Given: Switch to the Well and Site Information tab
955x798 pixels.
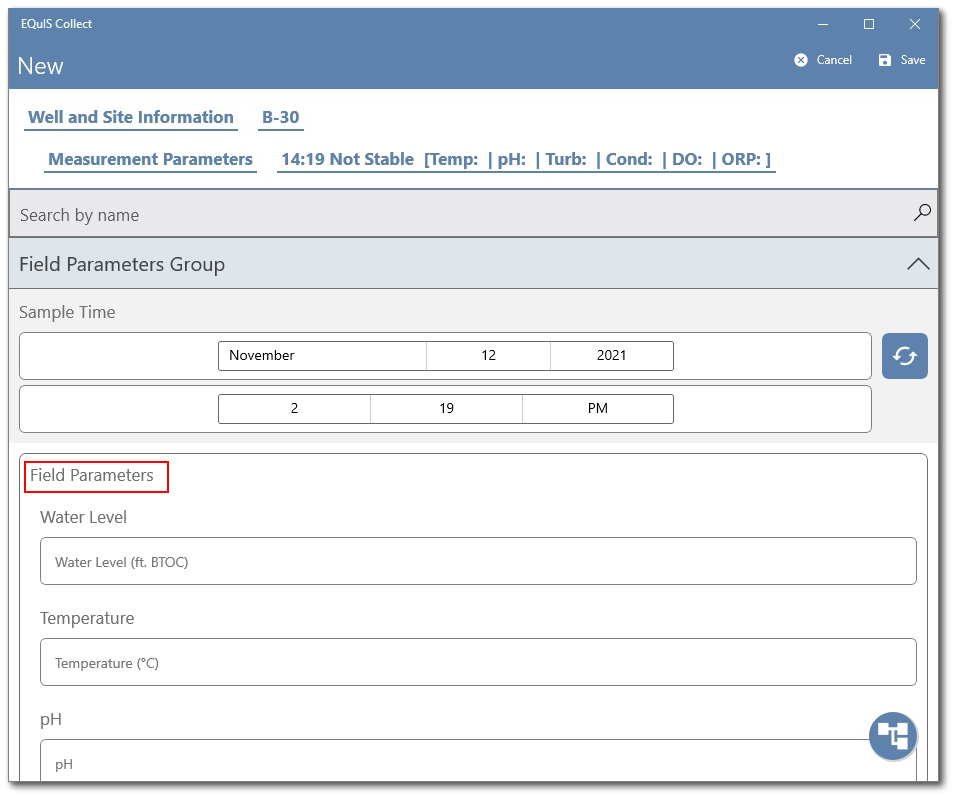Looking at the screenshot, I should pos(130,117).
